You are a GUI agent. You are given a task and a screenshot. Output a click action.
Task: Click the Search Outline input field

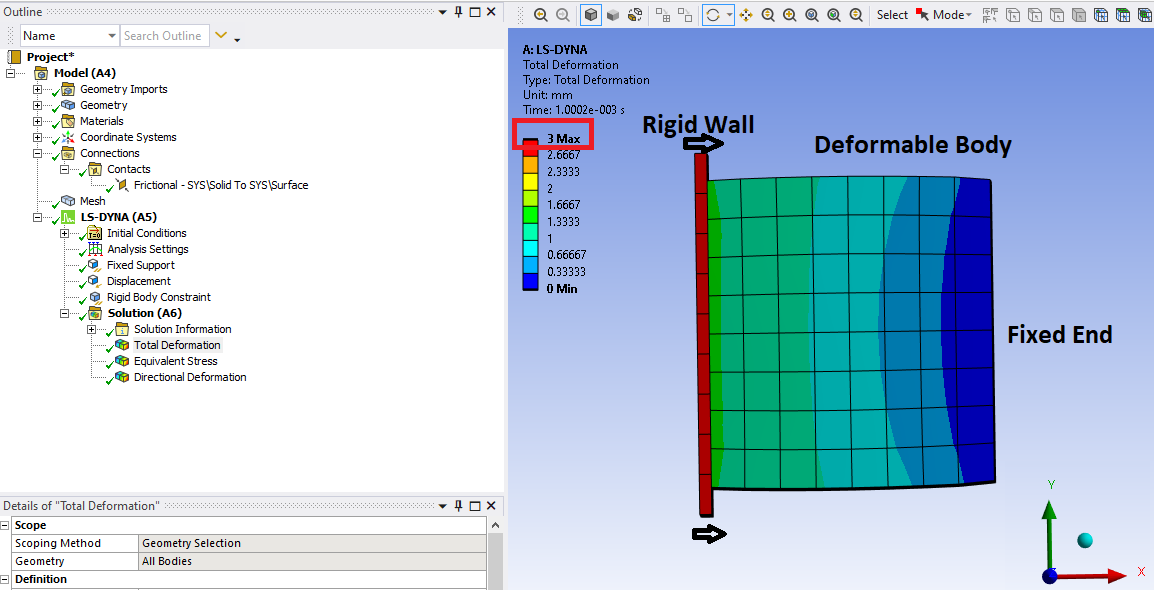click(x=165, y=35)
